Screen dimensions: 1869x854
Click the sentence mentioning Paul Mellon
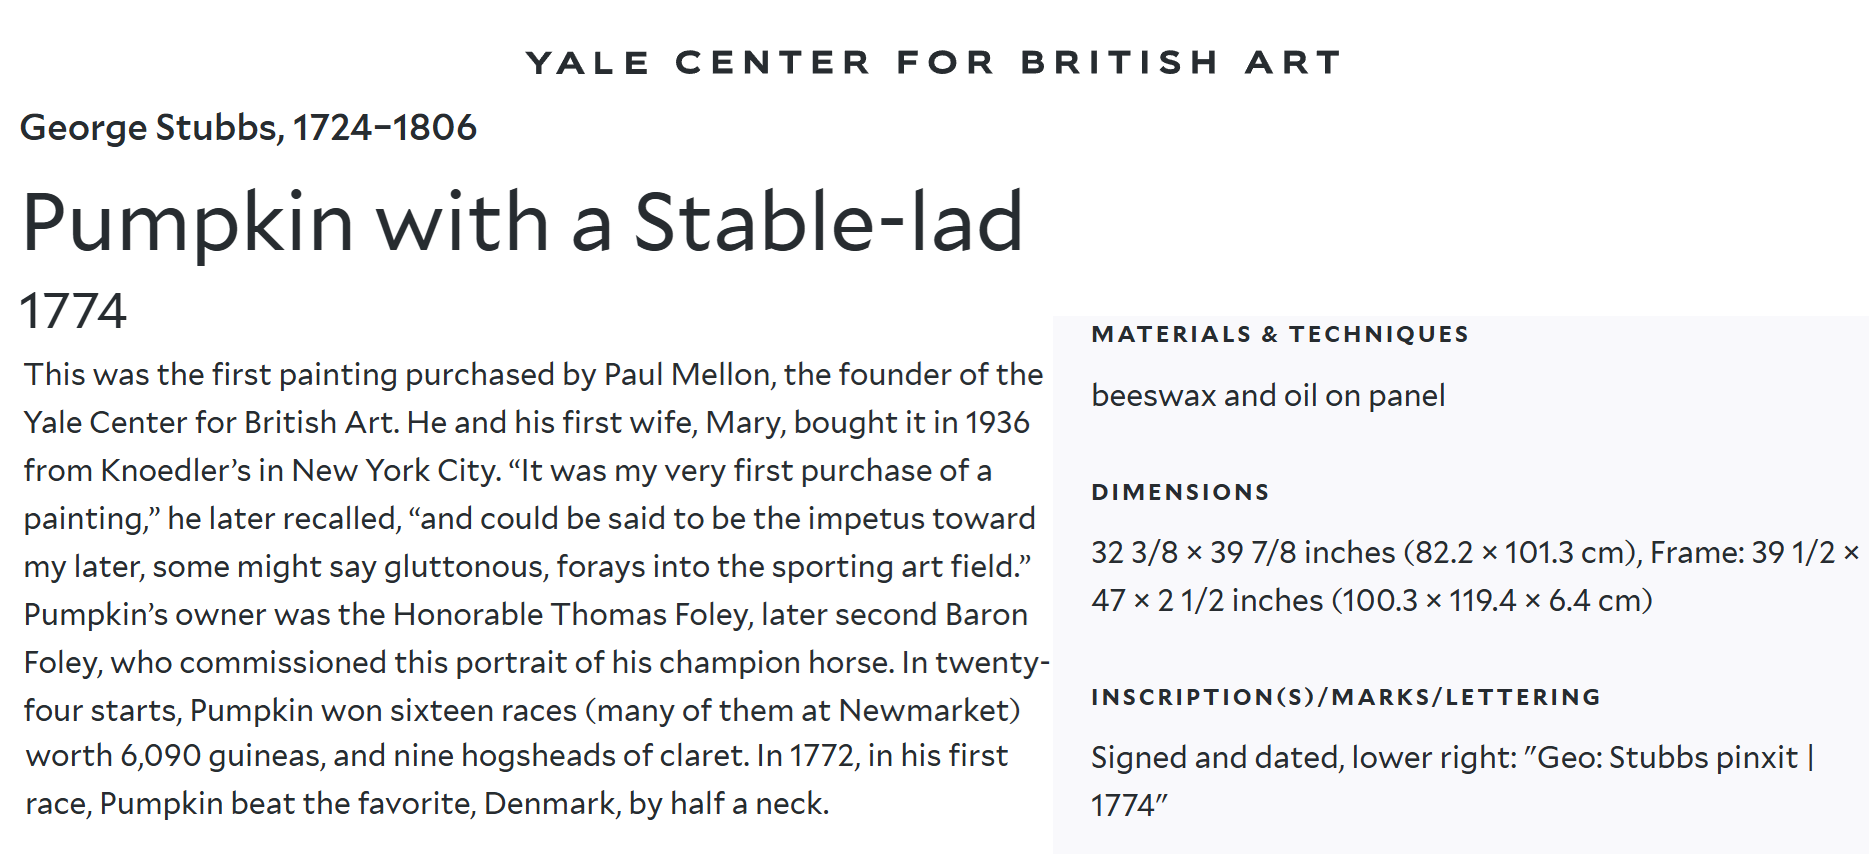pyautogui.click(x=533, y=375)
